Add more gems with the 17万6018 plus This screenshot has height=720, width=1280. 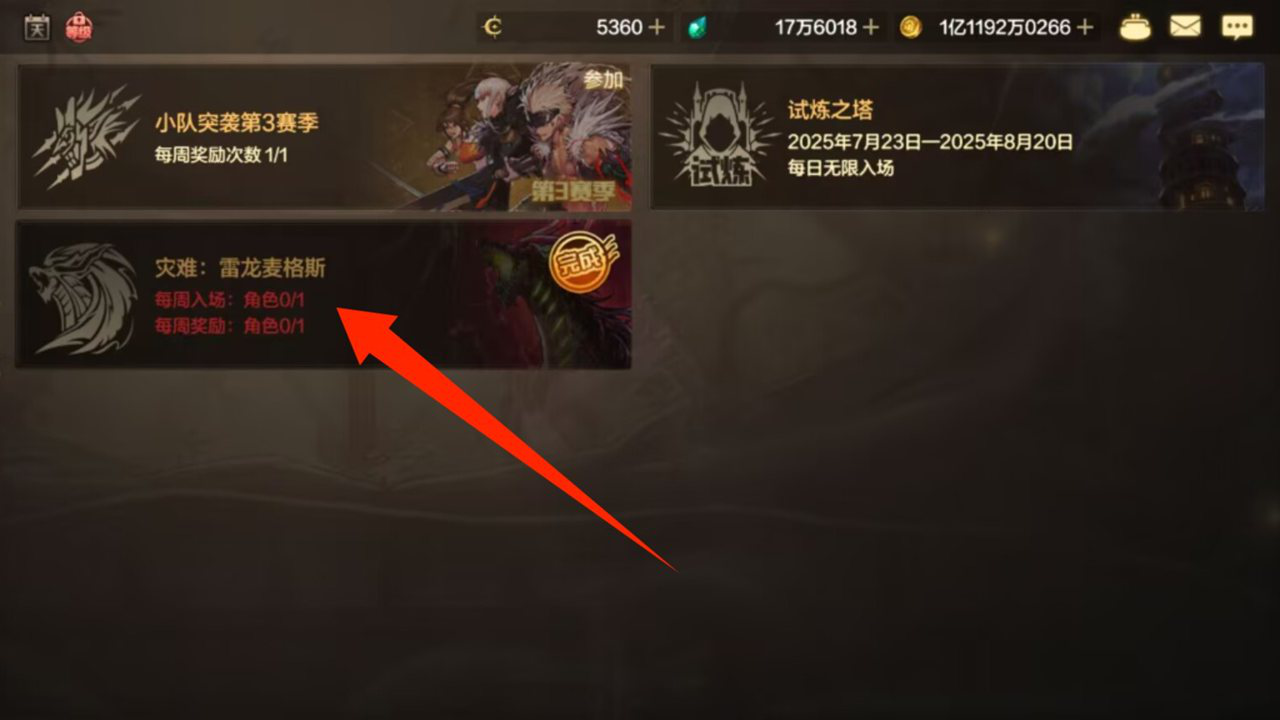(871, 27)
